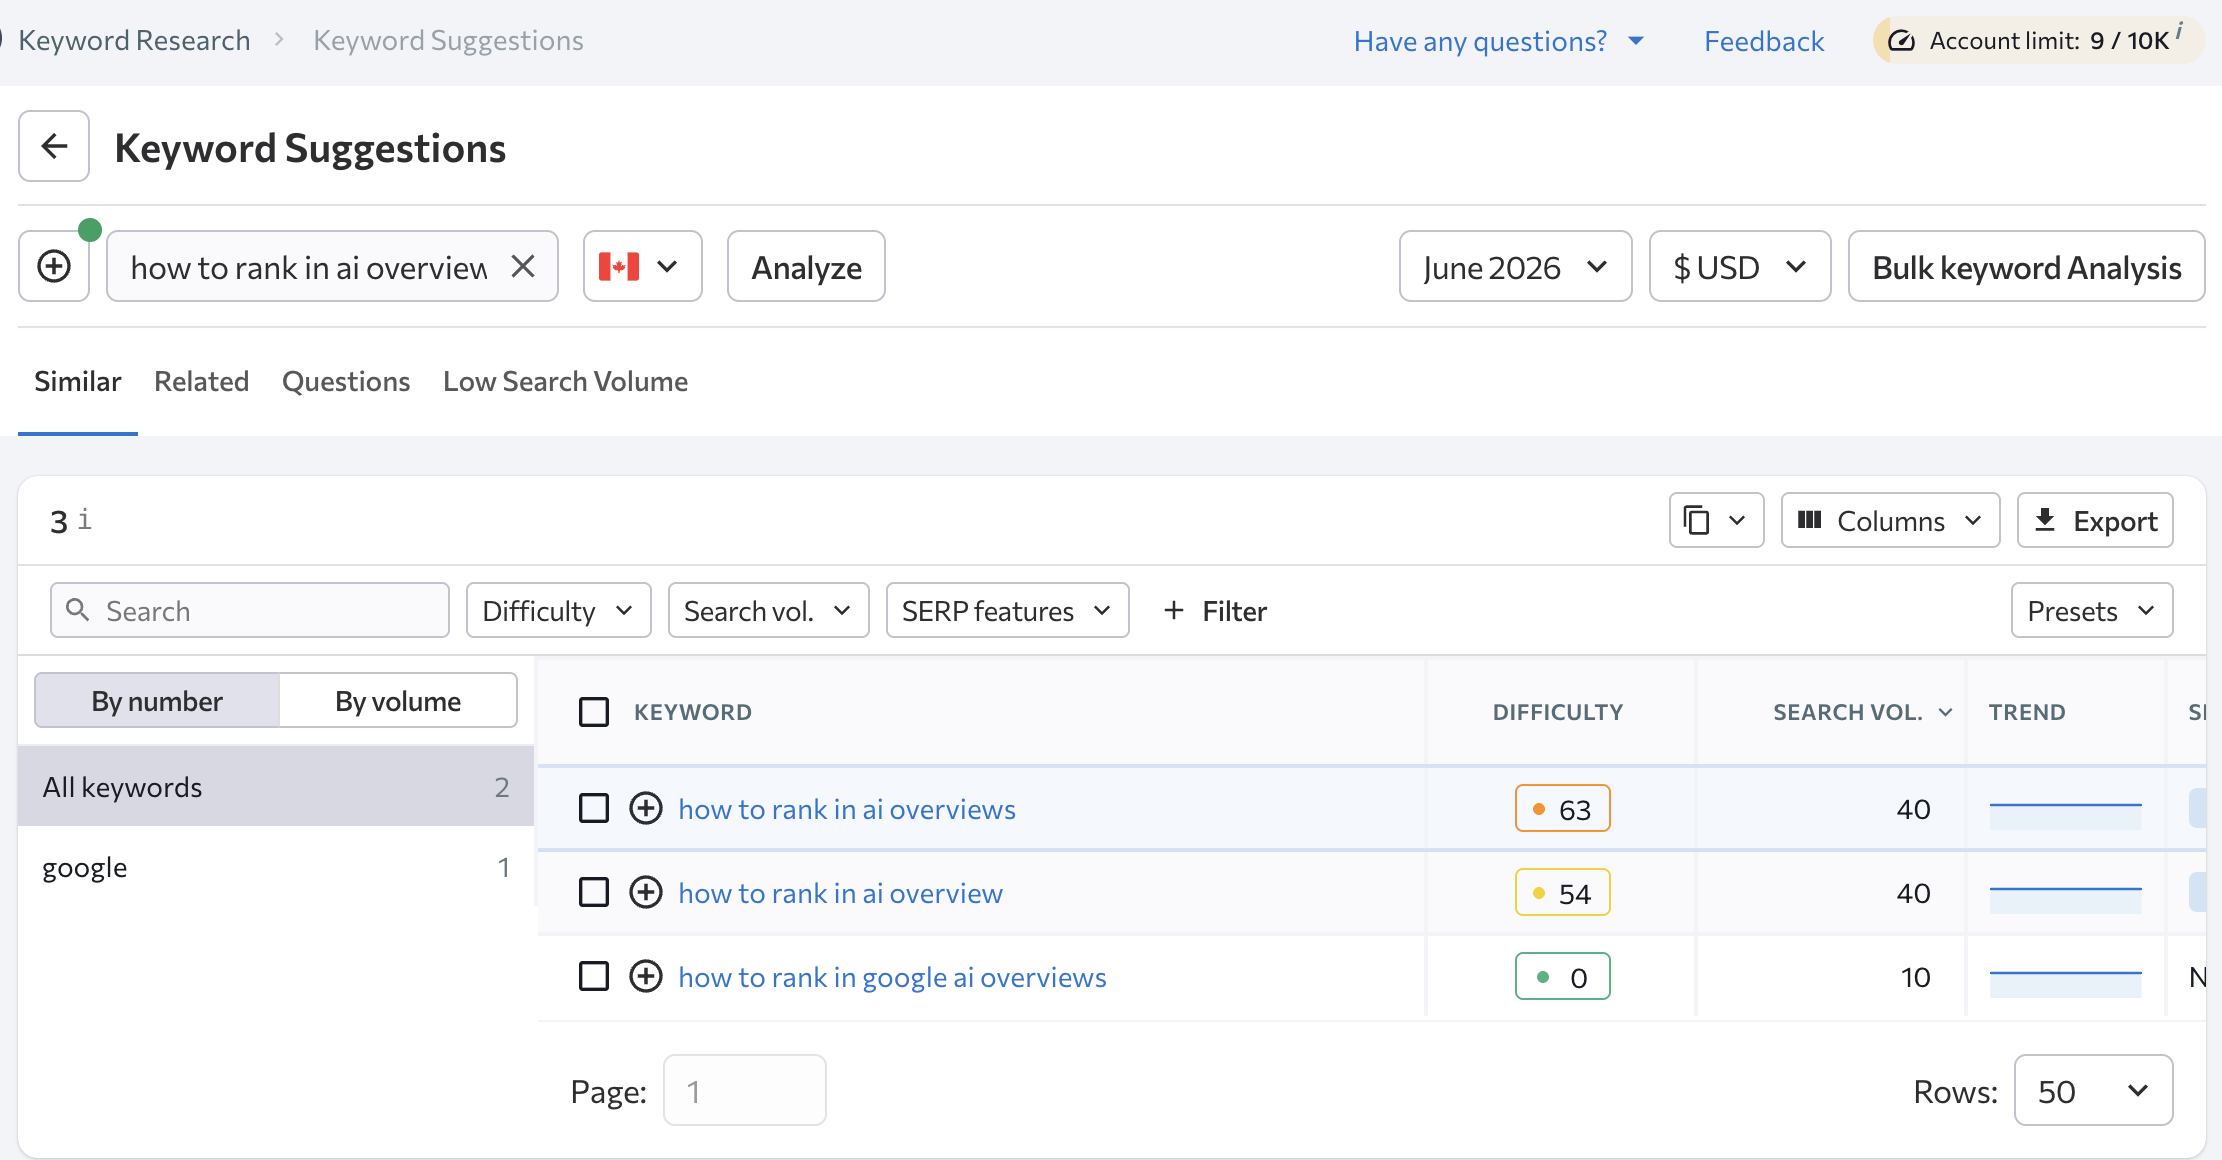Select the All keywords group

pyautogui.click(x=276, y=786)
